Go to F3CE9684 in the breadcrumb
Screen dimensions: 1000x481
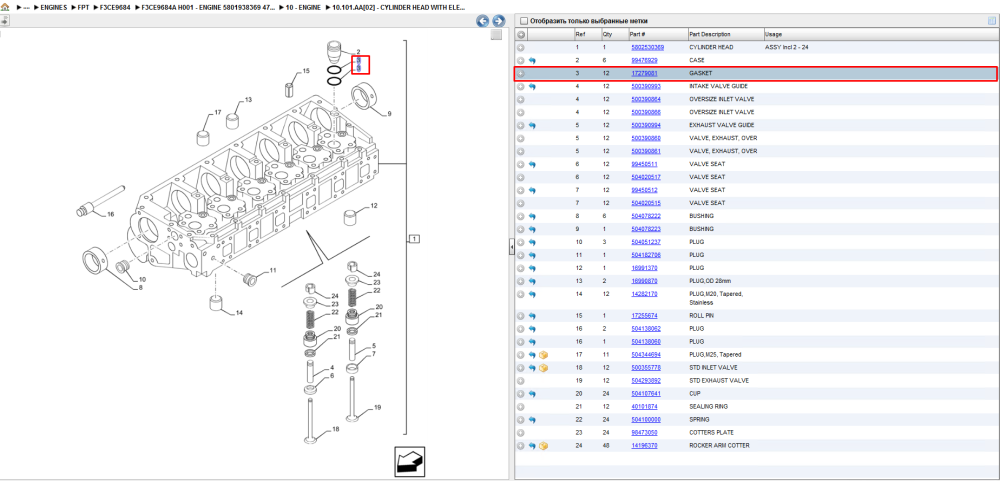(115, 7)
